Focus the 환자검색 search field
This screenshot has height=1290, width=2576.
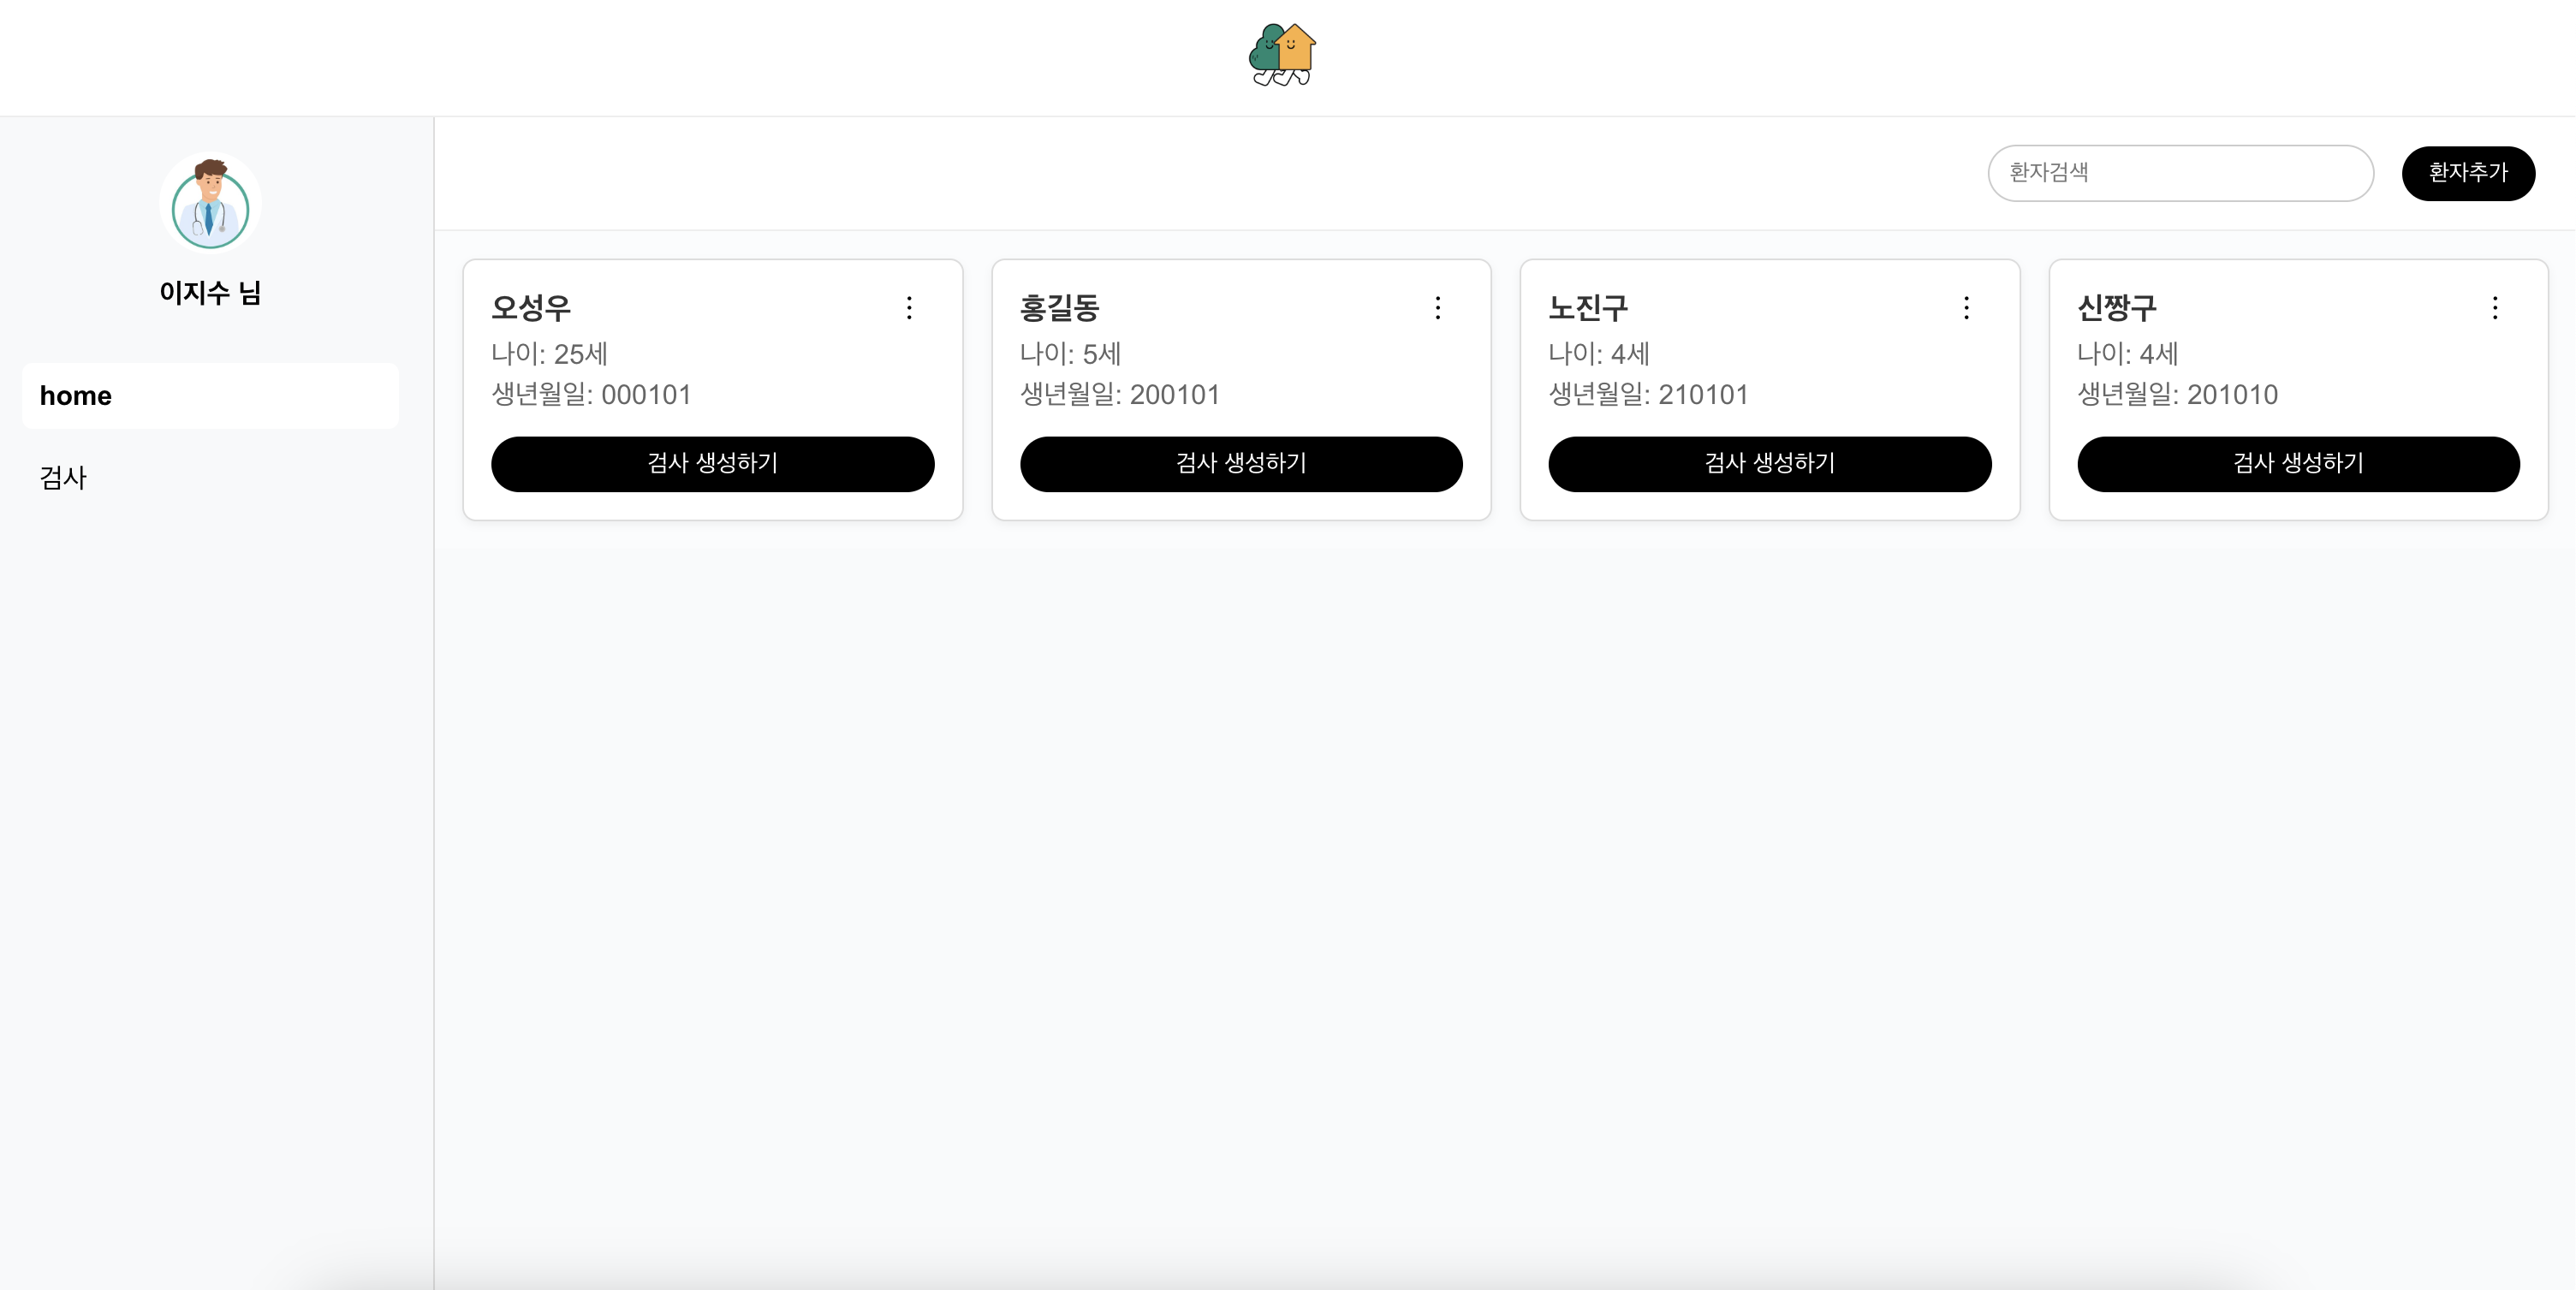(x=2180, y=173)
